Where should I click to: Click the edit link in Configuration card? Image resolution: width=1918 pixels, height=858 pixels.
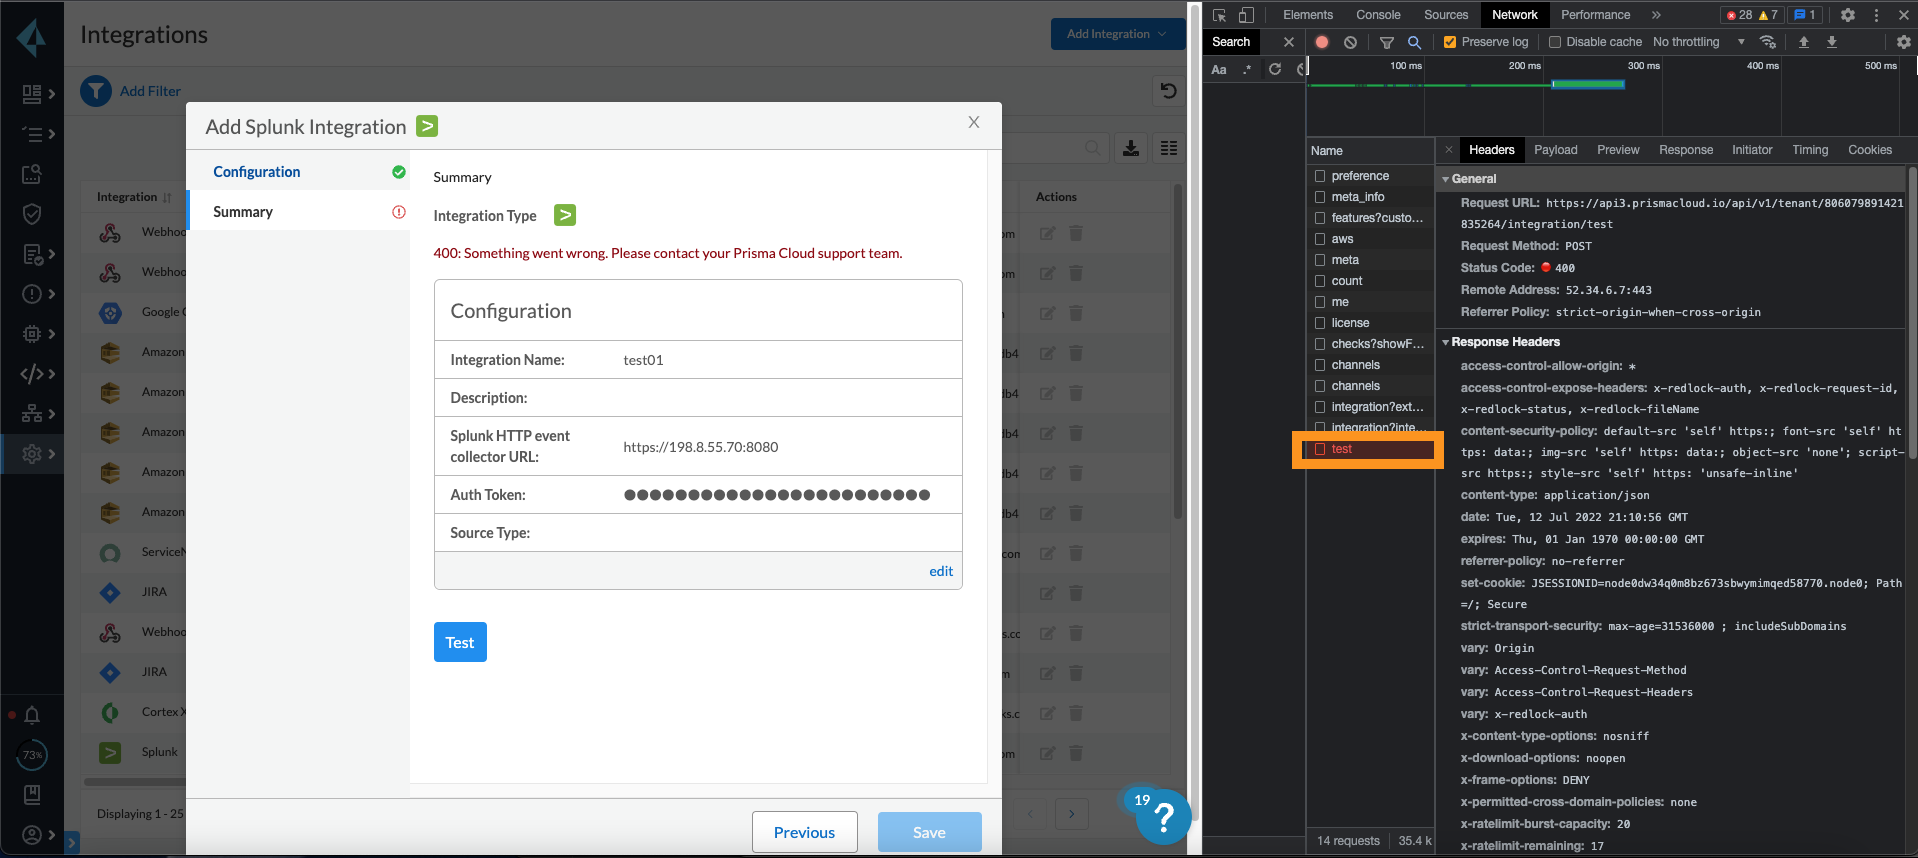tap(941, 571)
